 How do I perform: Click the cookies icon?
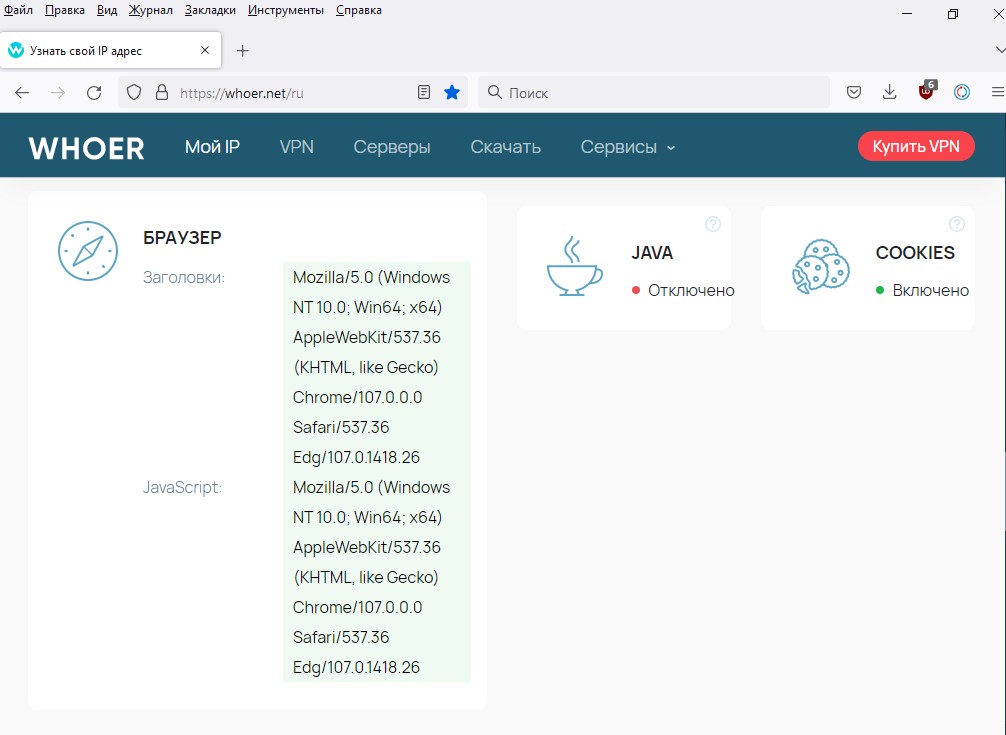click(821, 267)
